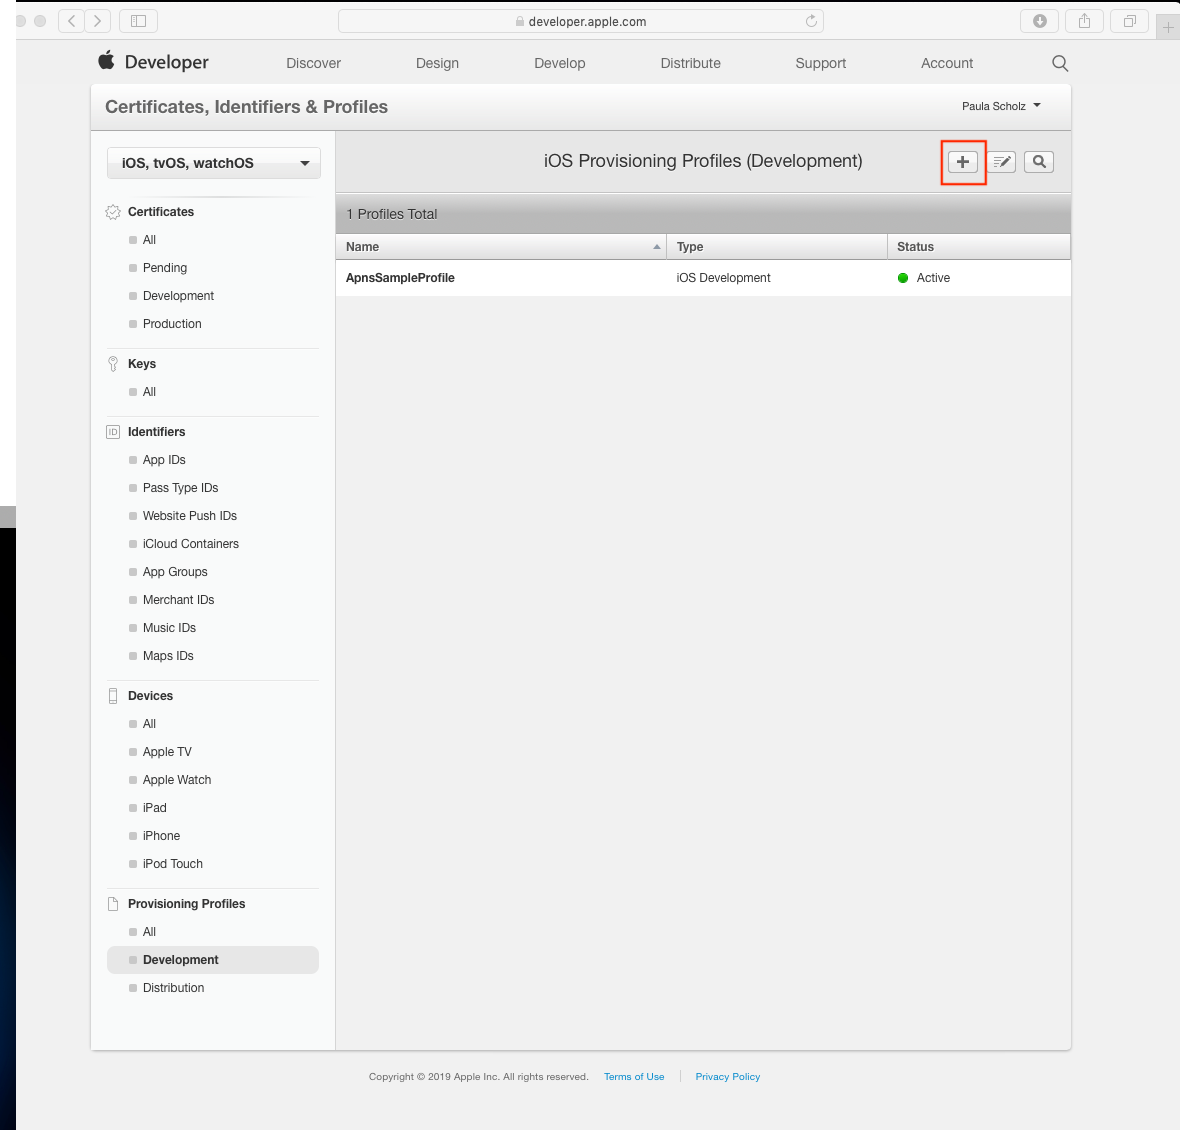This screenshot has width=1180, height=1130.
Task: Open the Paula Scholz account menu
Action: [x=1001, y=106]
